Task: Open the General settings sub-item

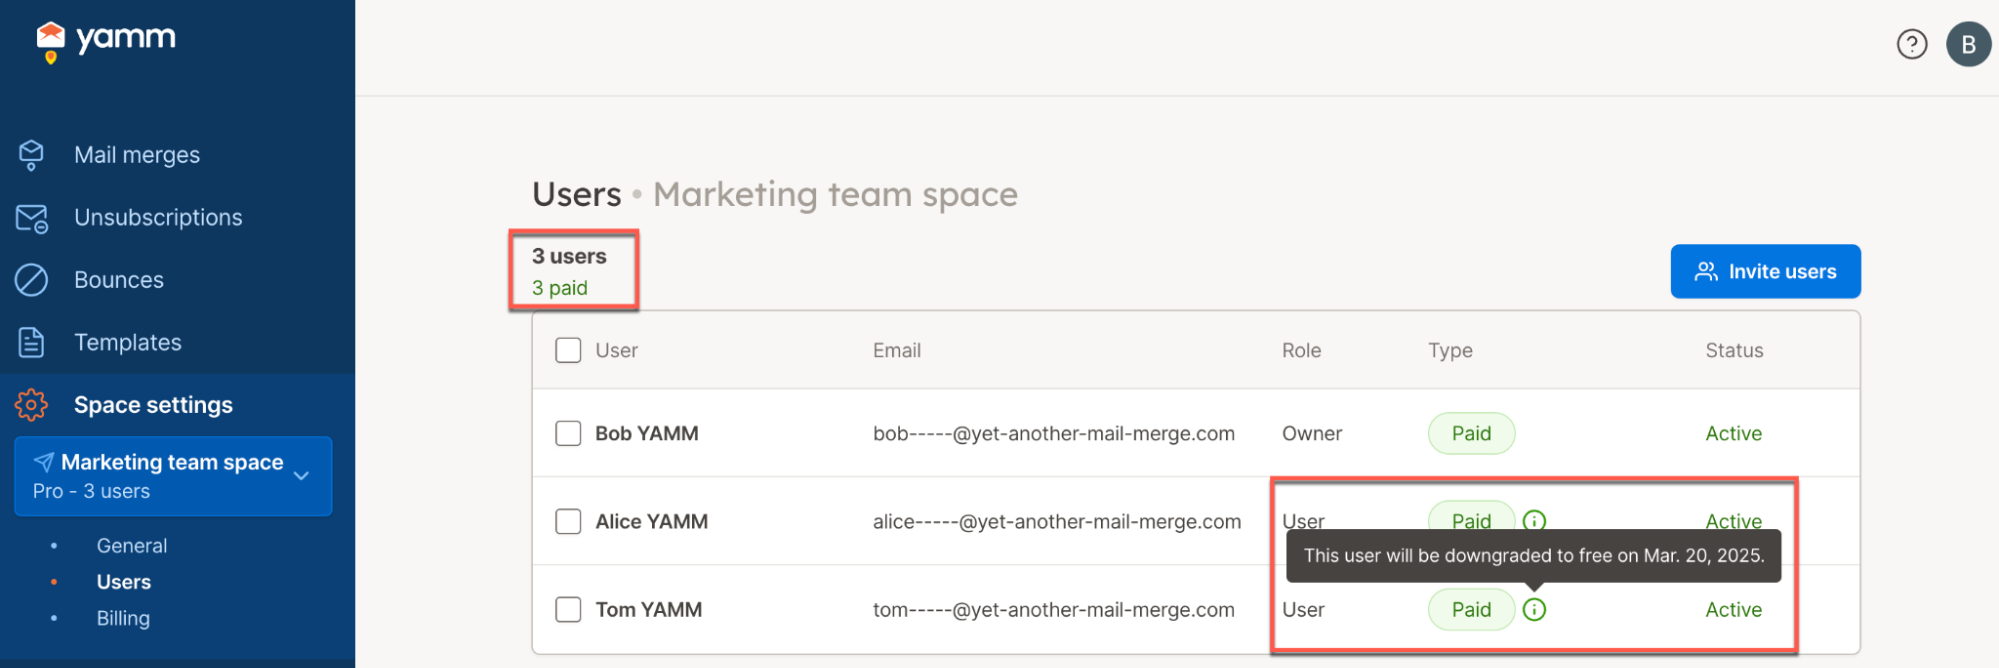Action: (x=132, y=546)
